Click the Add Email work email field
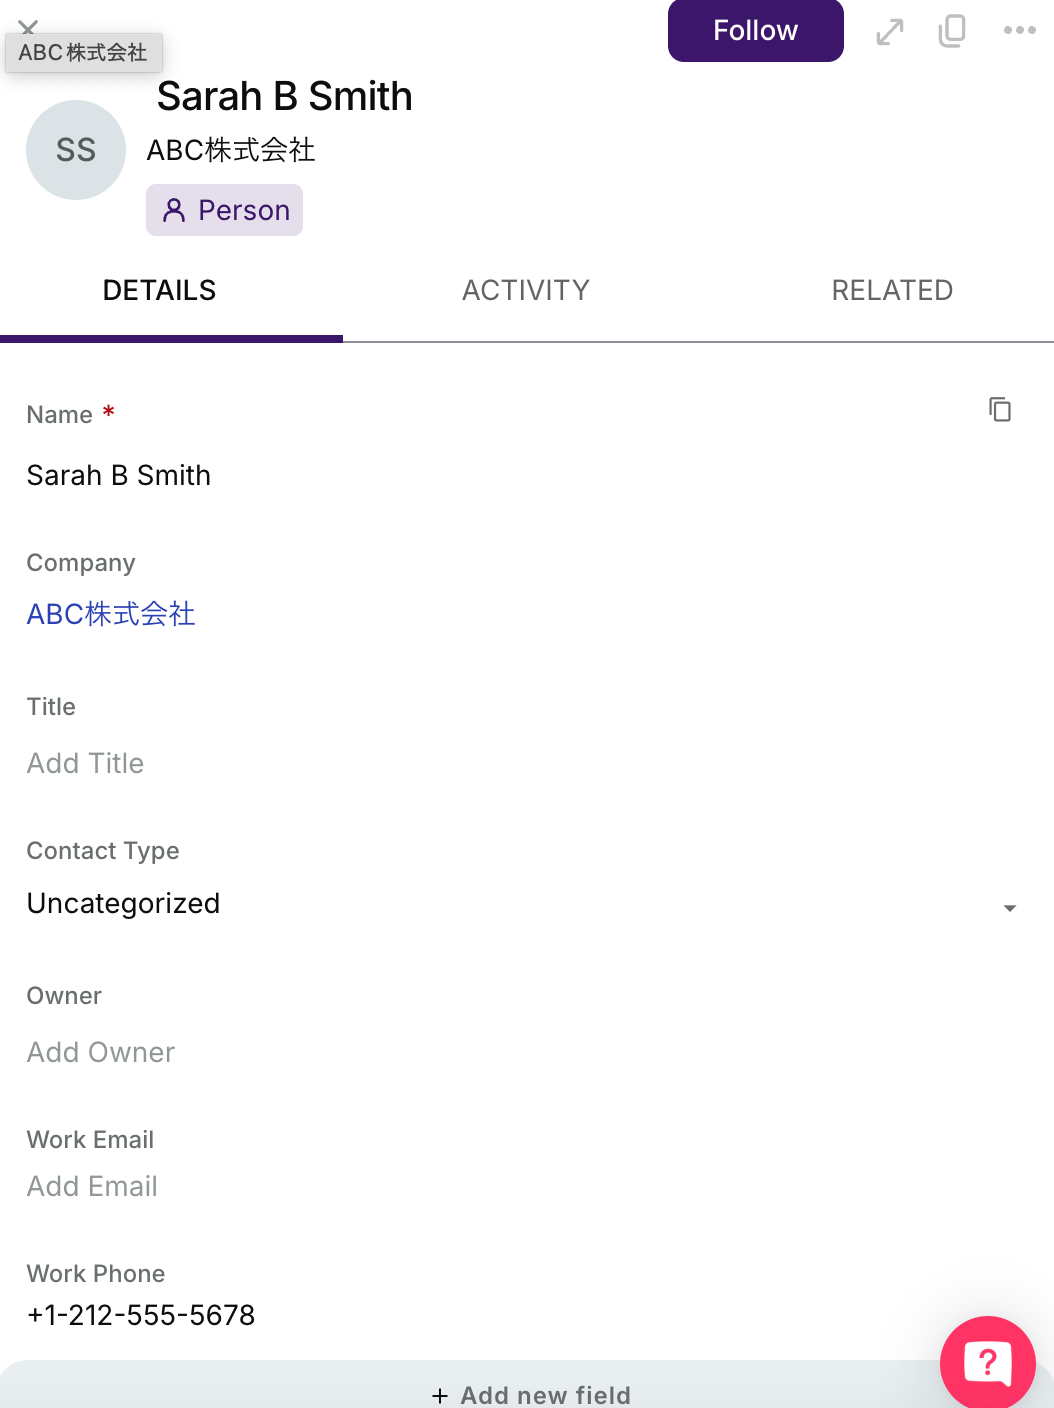 tap(92, 1186)
